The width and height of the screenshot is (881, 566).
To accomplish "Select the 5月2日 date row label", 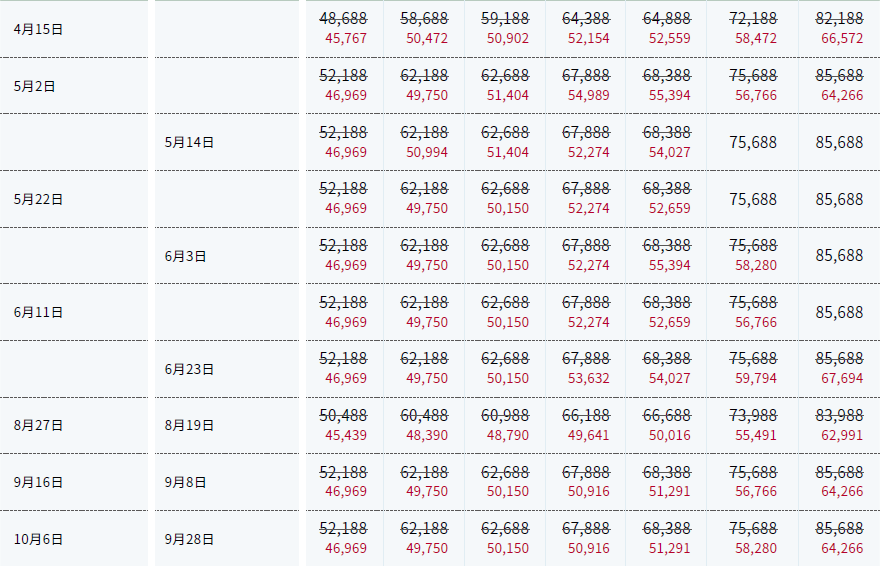I will point(35,86).
